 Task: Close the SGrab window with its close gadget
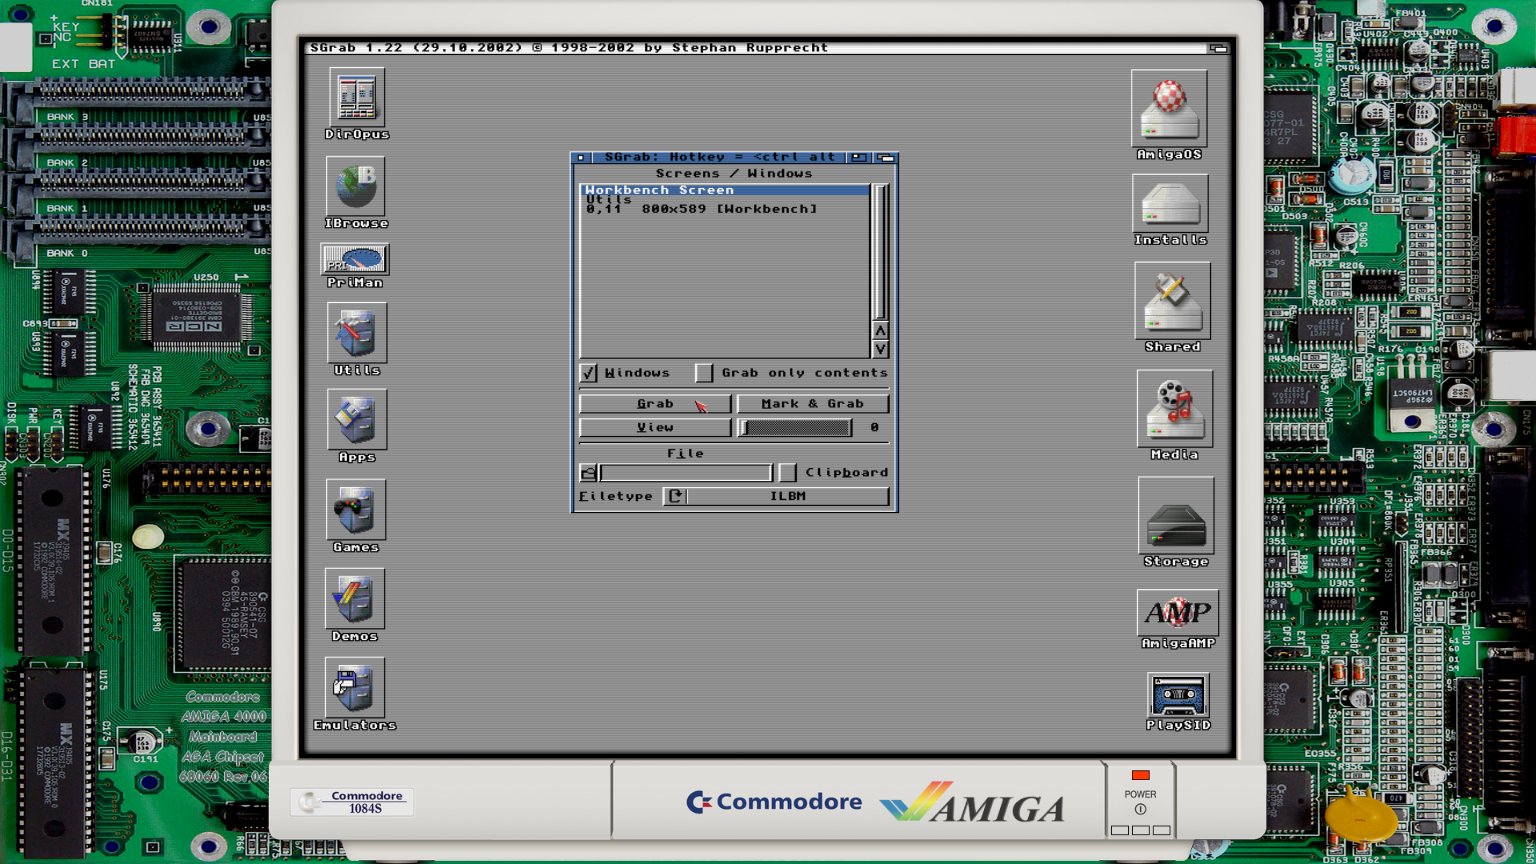(580, 157)
